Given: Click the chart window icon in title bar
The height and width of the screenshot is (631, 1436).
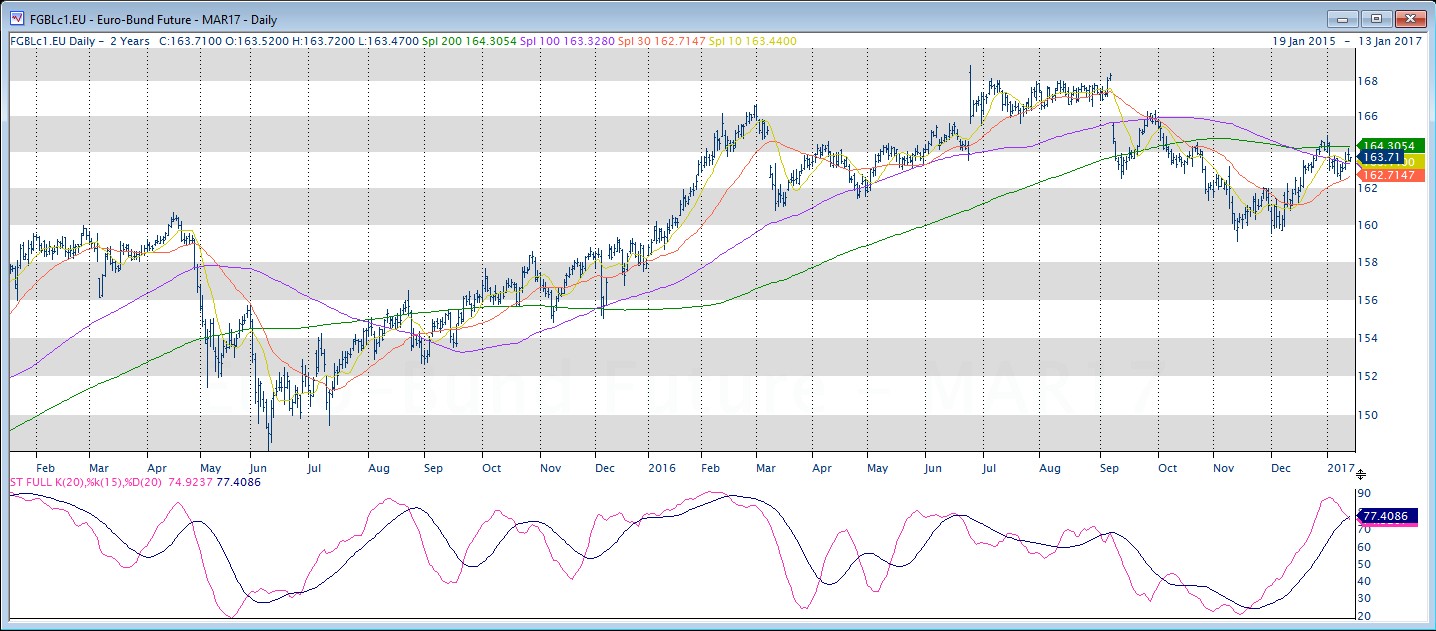Looking at the screenshot, I should (x=16, y=19).
